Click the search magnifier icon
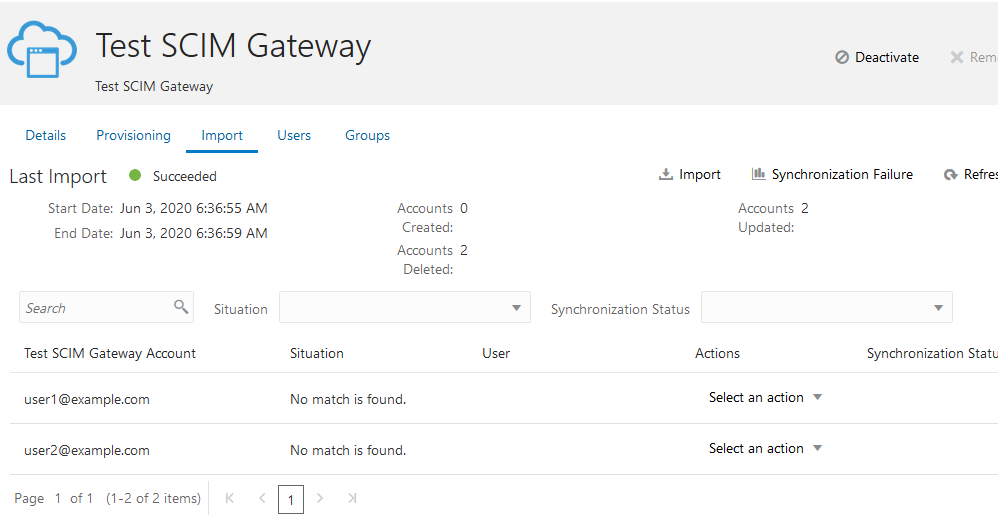This screenshot has height=524, width=998. 181,307
